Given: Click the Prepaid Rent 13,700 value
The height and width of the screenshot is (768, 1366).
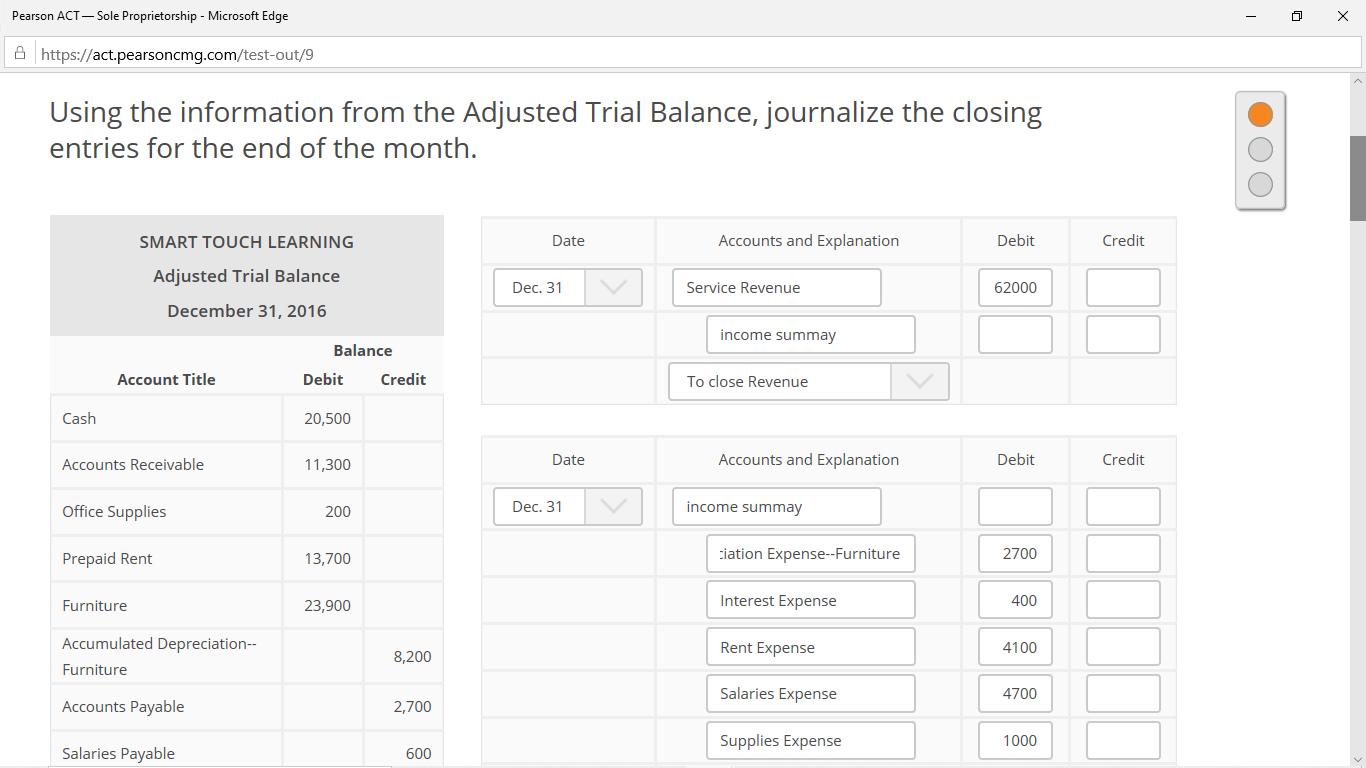Looking at the screenshot, I should point(327,558).
